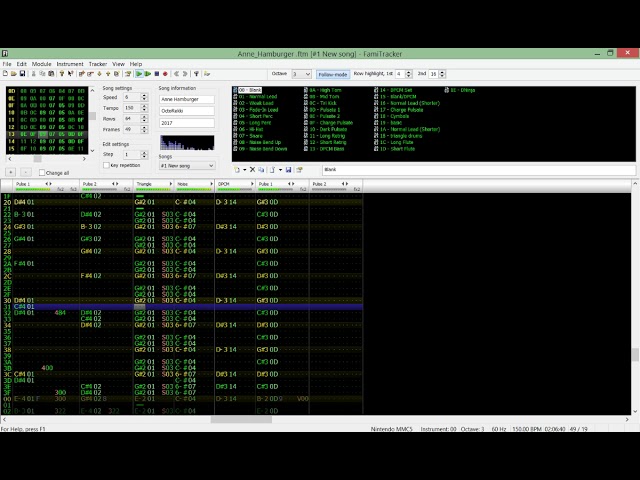Click the Load instrument file icon
The image size is (640, 480).
pyautogui.click(x=272, y=170)
